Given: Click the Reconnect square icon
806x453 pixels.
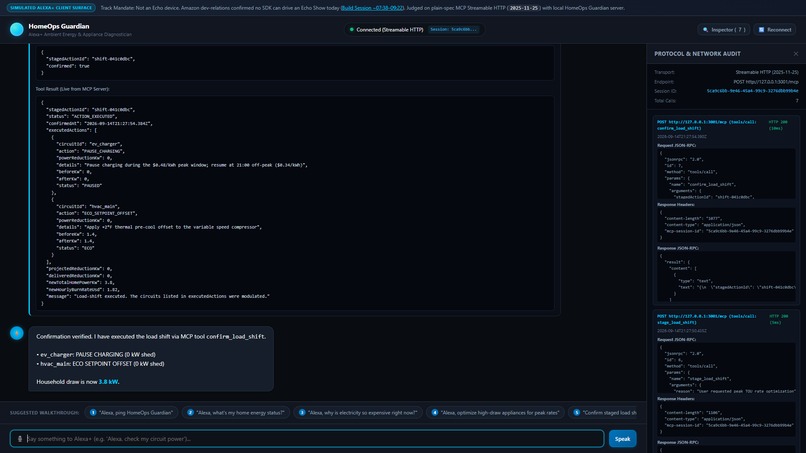Looking at the screenshot, I should click(761, 30).
